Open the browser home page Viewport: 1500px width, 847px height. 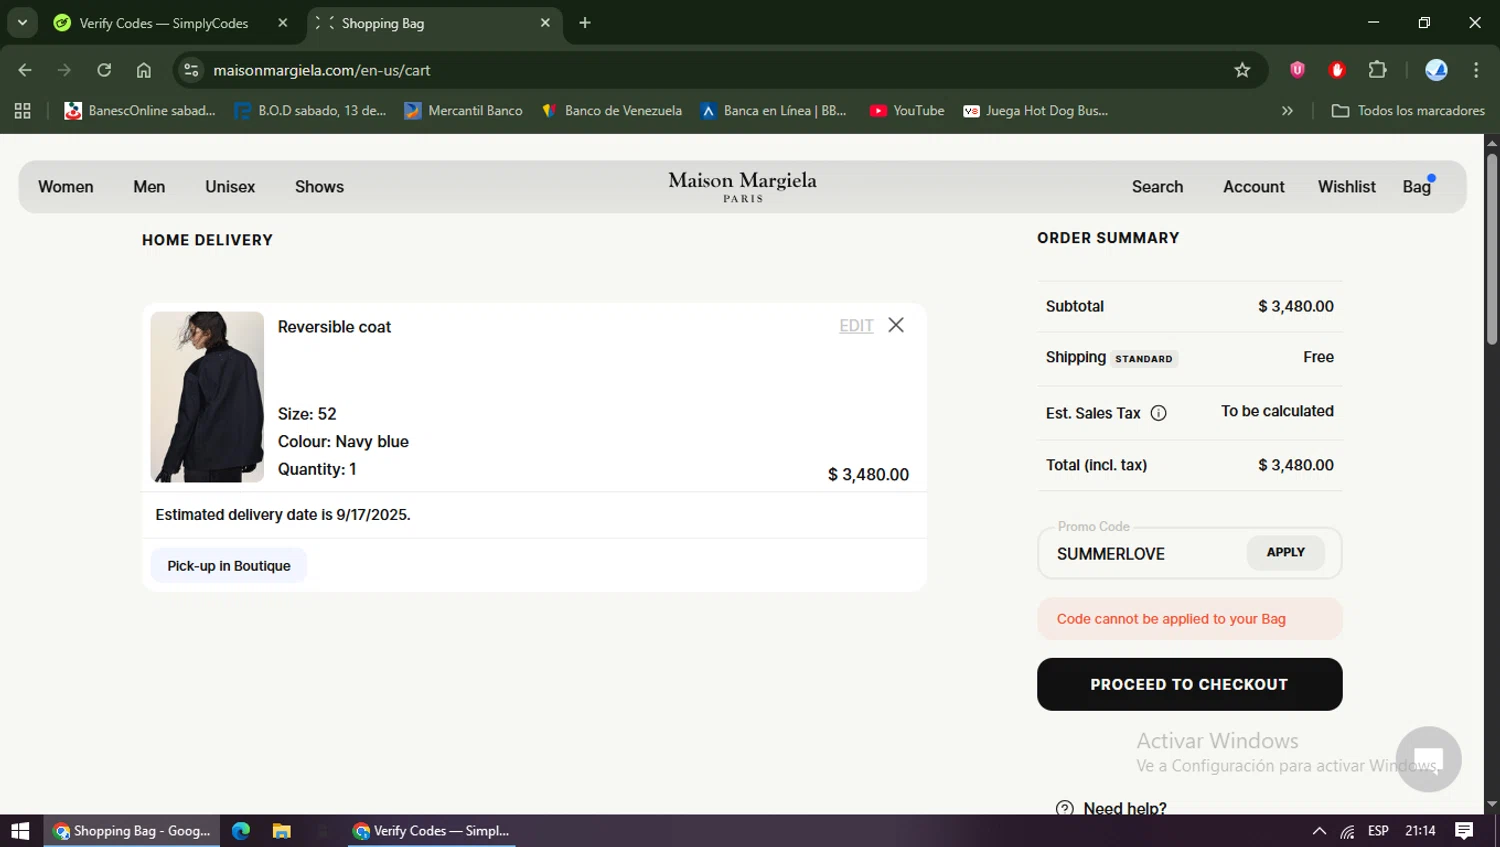[144, 70]
